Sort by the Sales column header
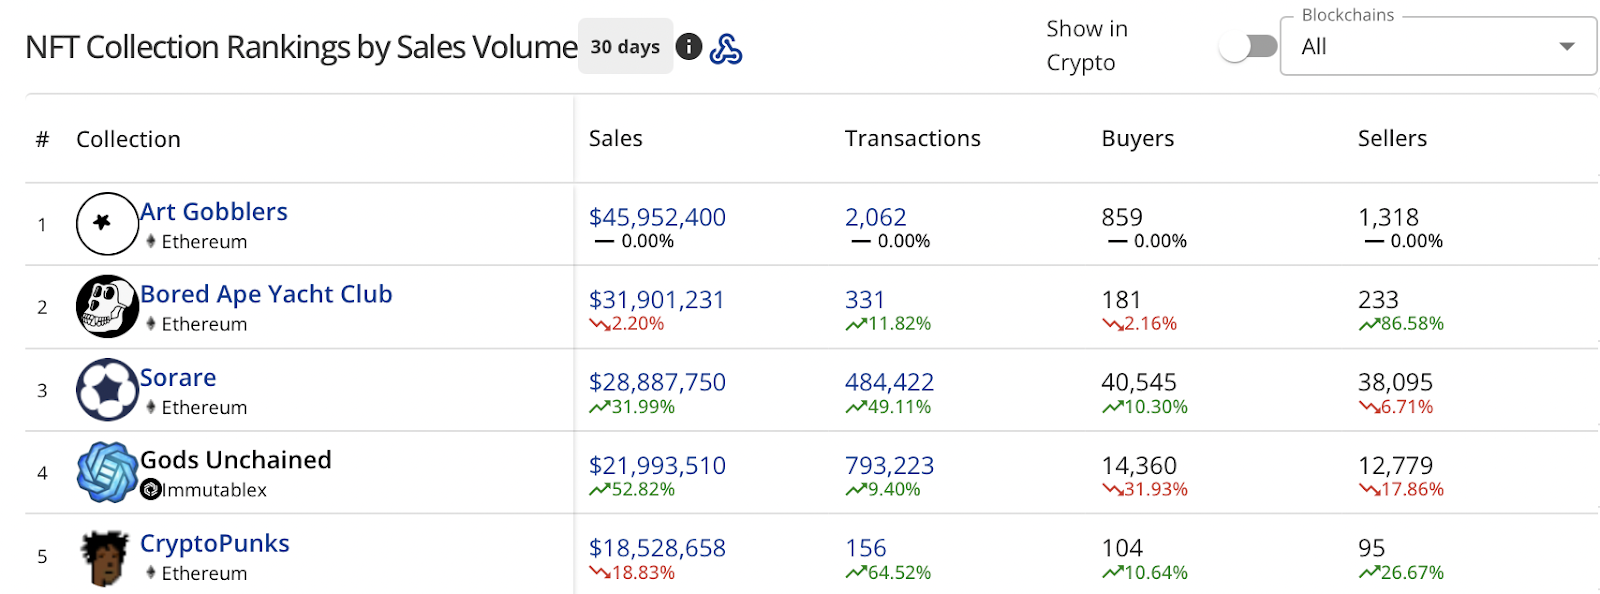Viewport: 1600px width, 594px height. 616,139
